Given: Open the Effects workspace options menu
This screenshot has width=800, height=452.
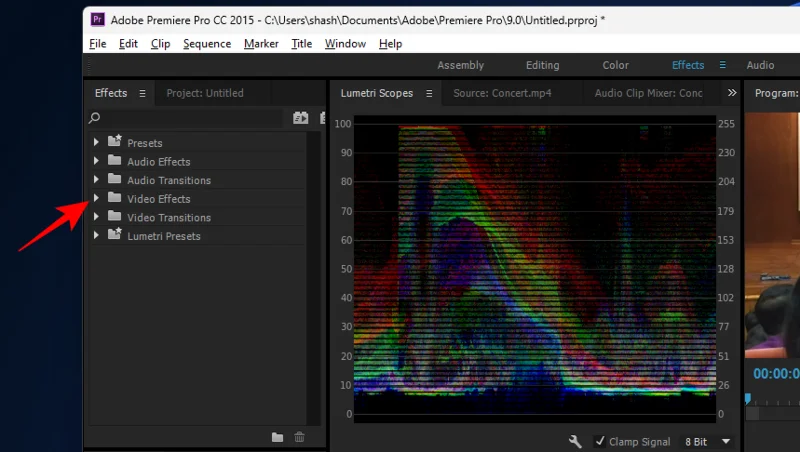Looking at the screenshot, I should pyautogui.click(x=723, y=65).
